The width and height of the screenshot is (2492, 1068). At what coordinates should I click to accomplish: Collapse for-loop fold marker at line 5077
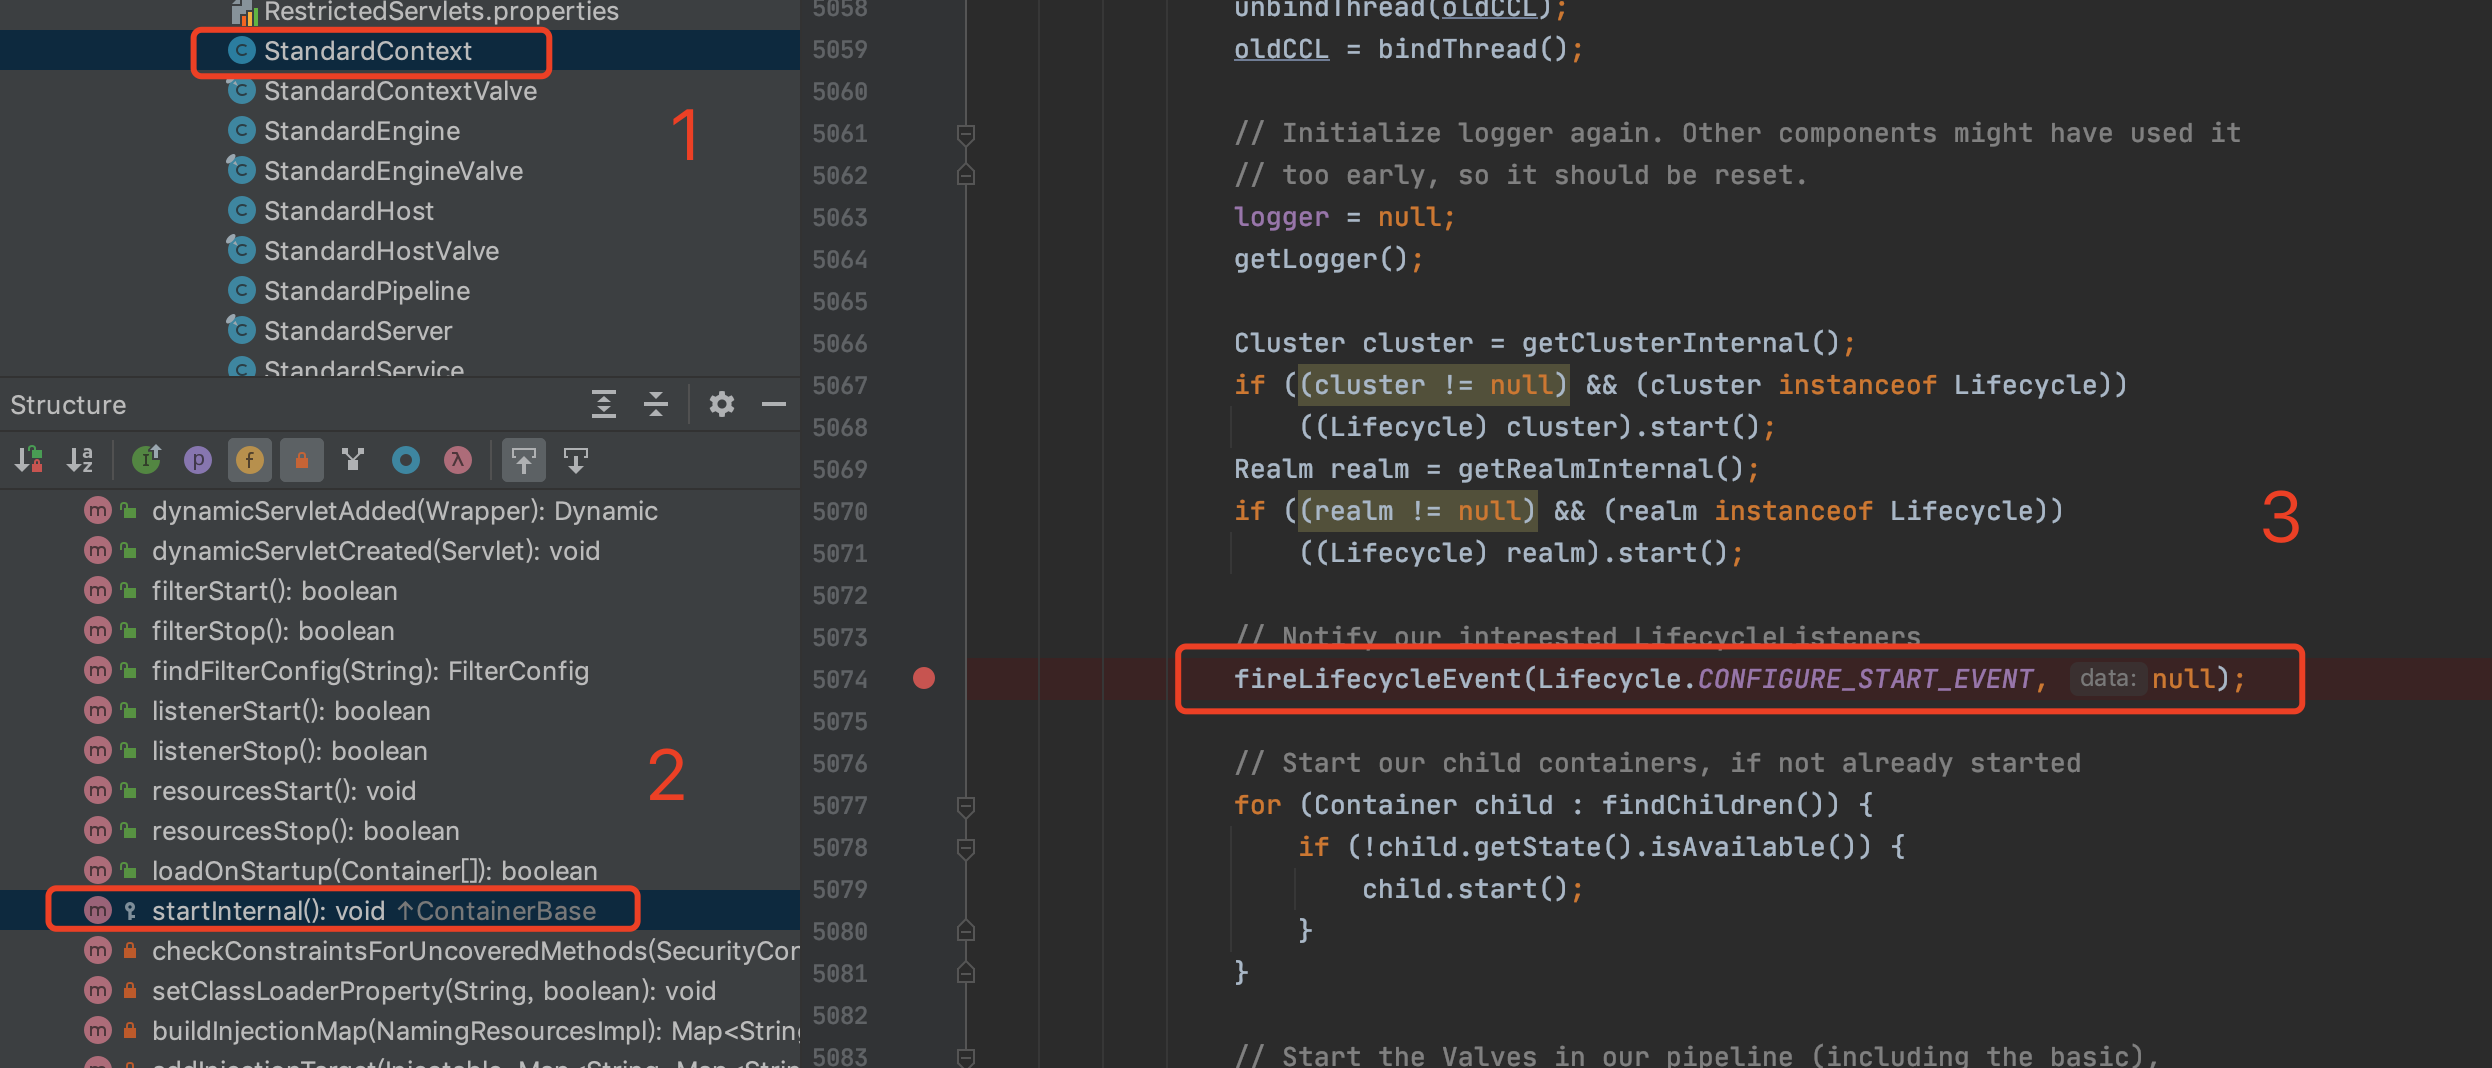966,805
